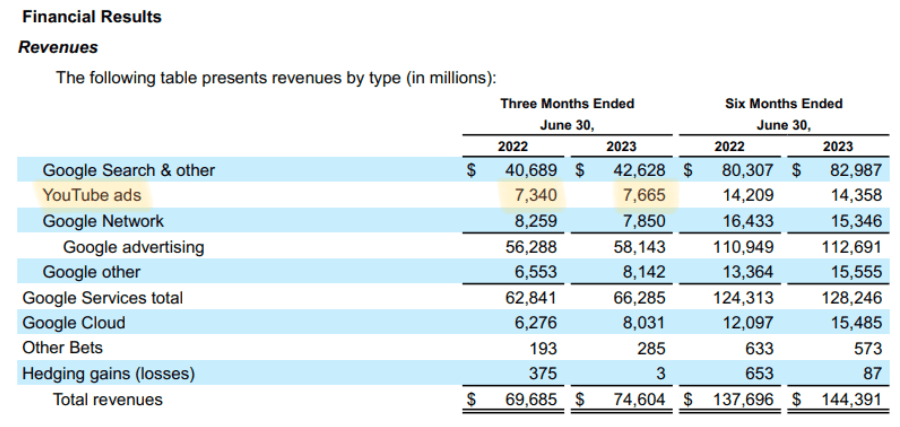Click the 'Google other' row label
900x427 pixels.
coord(92,271)
